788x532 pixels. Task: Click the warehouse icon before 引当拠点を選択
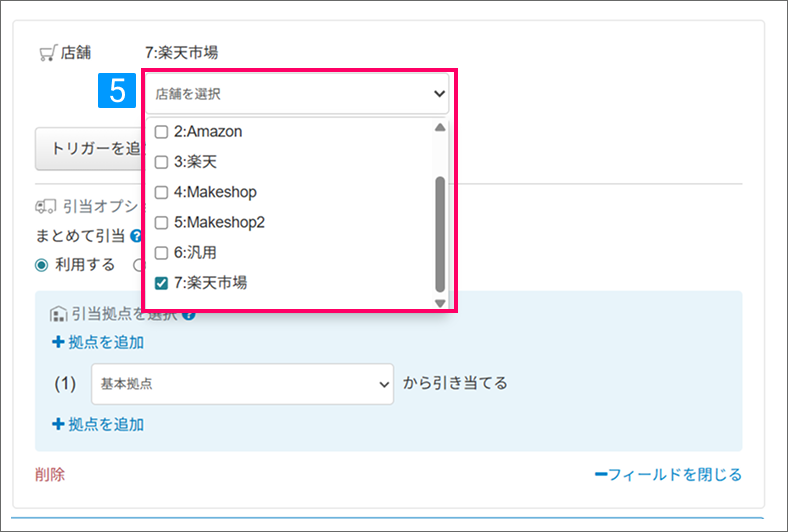click(57, 314)
